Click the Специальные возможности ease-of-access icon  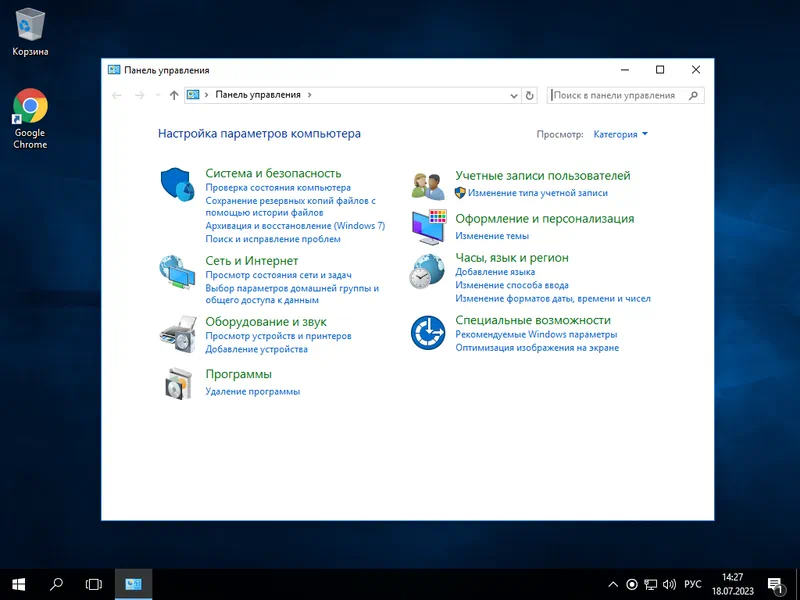click(x=428, y=333)
